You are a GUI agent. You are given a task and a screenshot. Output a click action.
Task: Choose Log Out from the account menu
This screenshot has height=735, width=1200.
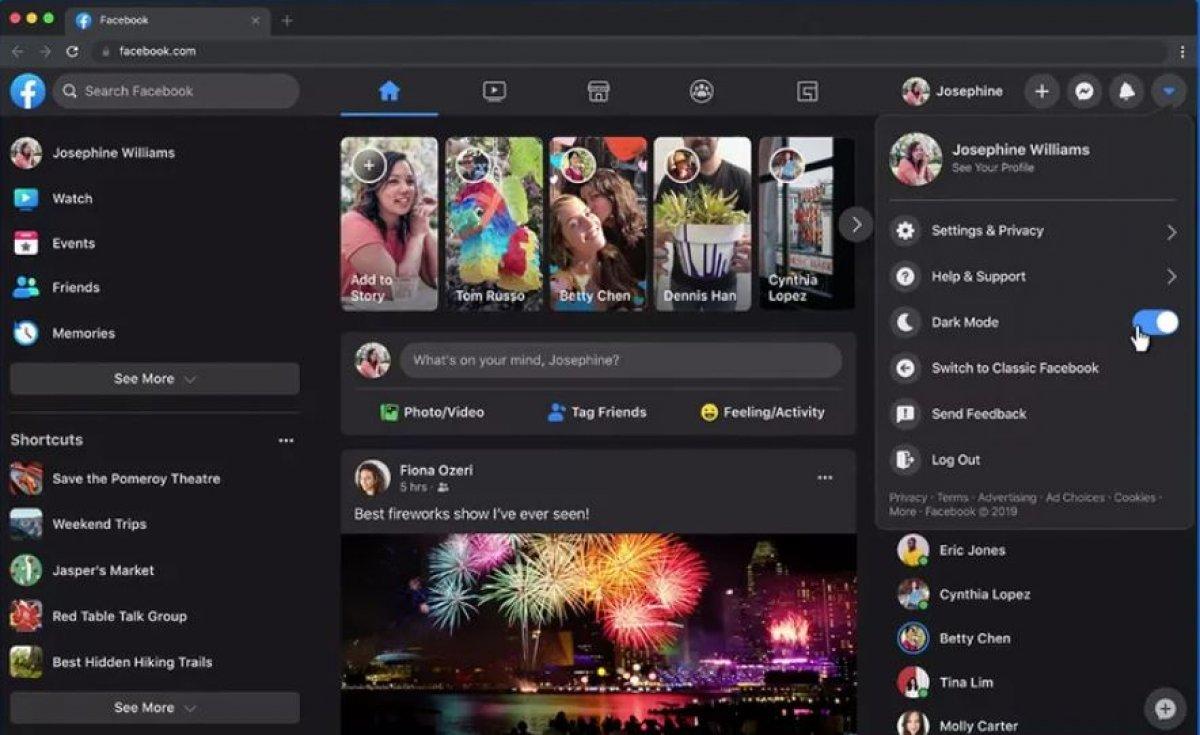(955, 460)
